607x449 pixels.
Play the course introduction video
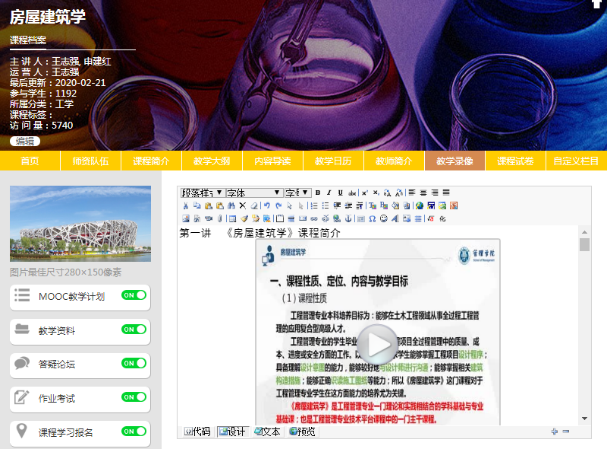[x=379, y=346]
